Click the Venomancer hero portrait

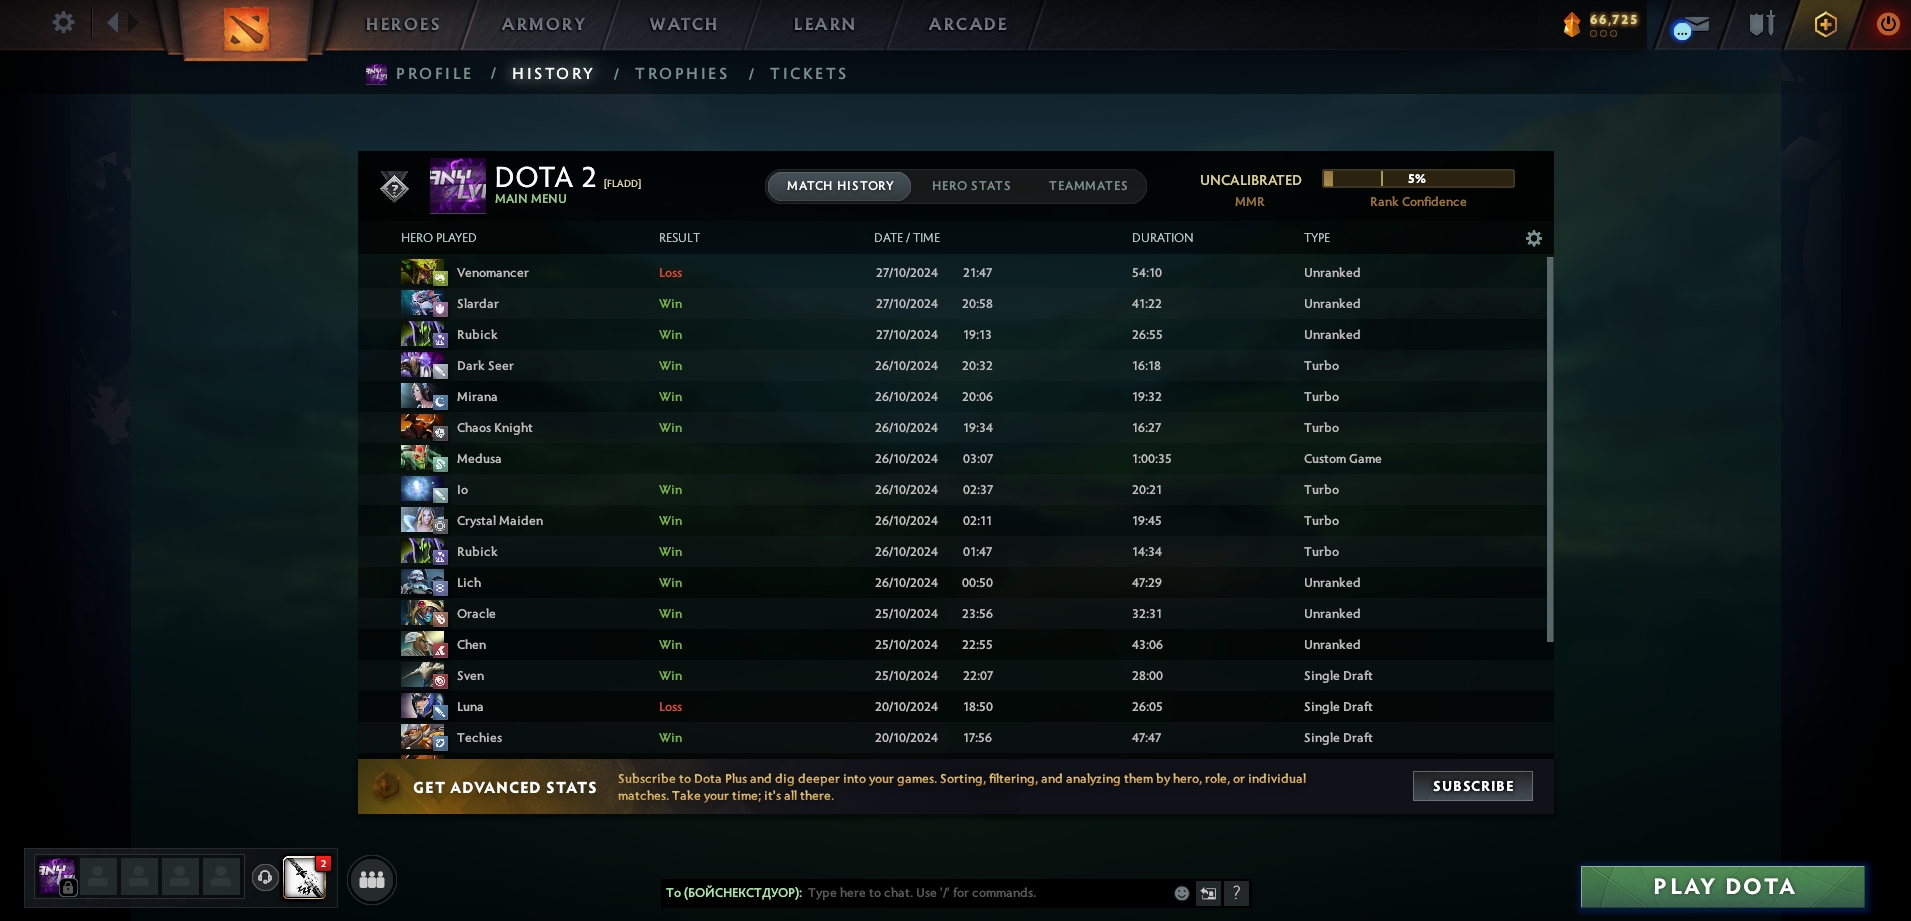tap(424, 273)
